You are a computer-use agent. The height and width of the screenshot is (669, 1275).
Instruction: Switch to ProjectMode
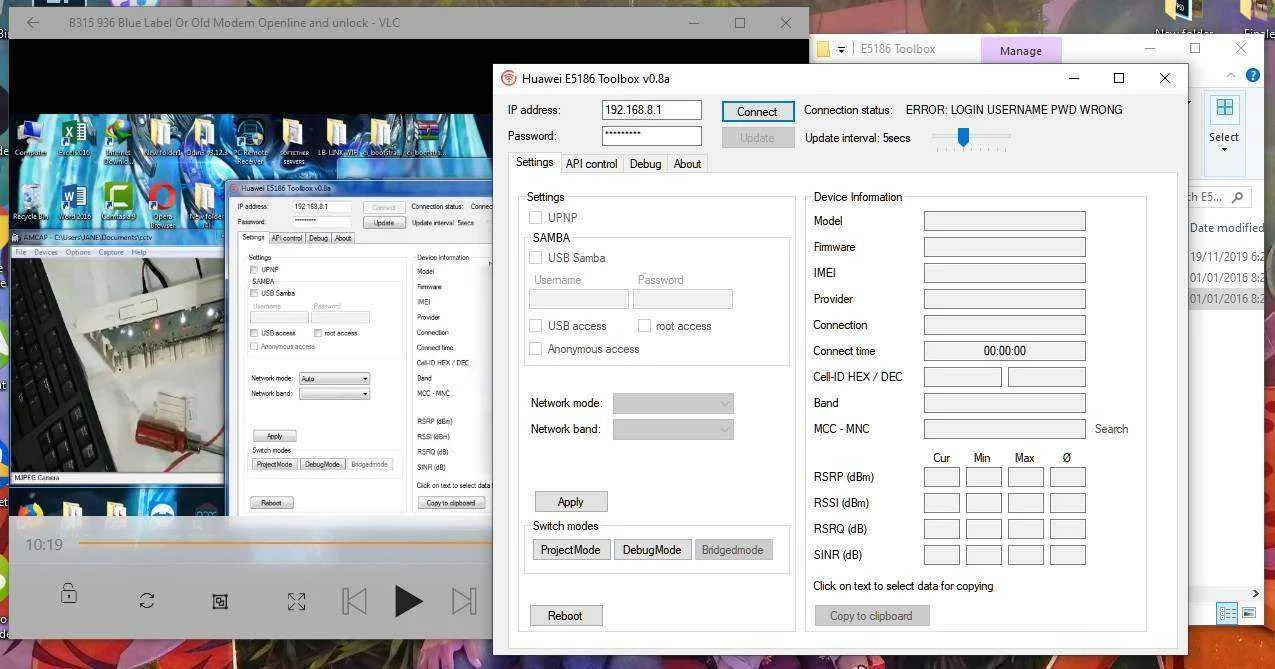pos(571,550)
